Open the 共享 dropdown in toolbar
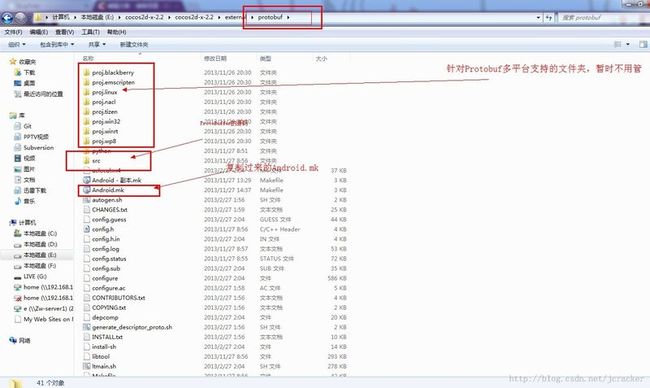 click(x=97, y=44)
